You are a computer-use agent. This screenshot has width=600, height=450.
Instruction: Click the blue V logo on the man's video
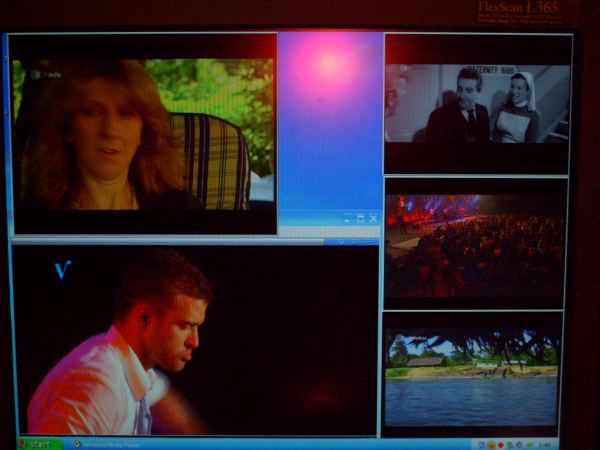pyautogui.click(x=62, y=270)
